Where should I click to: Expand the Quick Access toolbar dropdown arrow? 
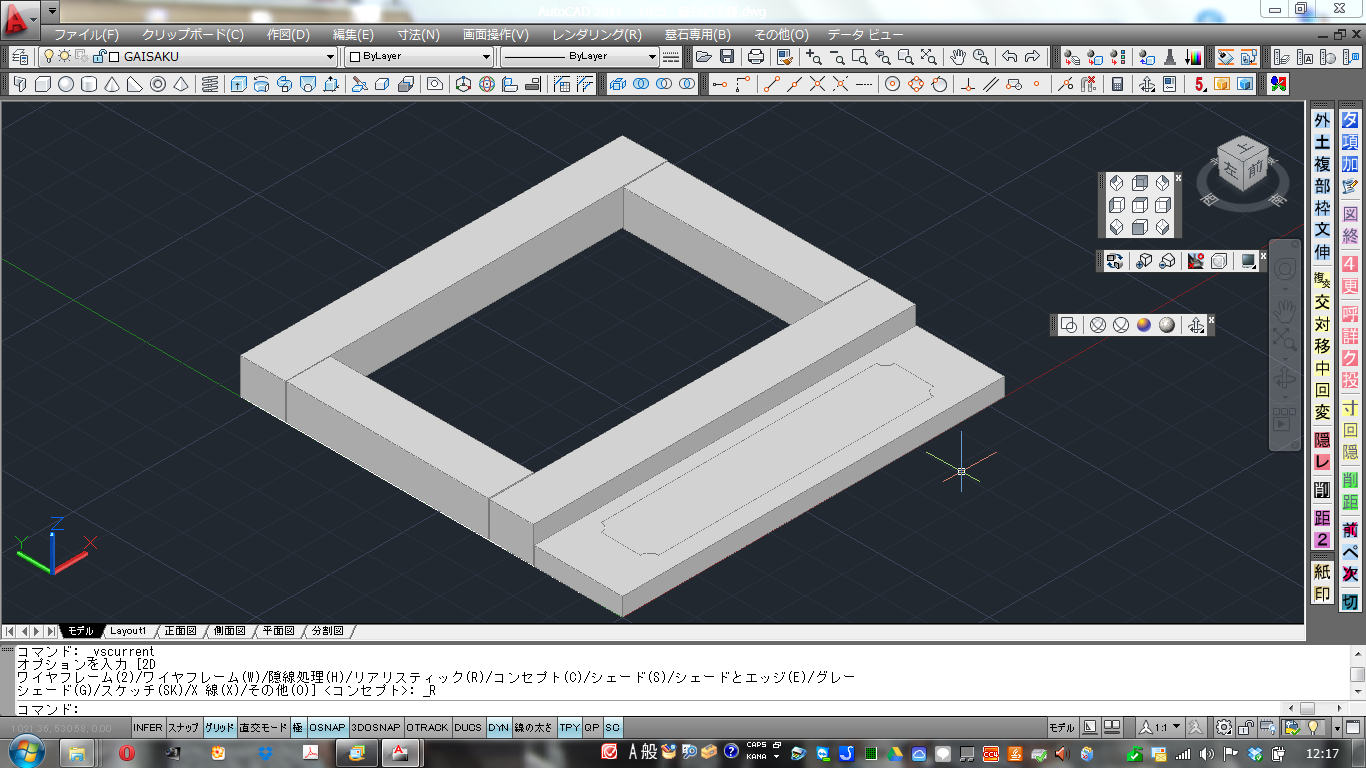pyautogui.click(x=52, y=11)
